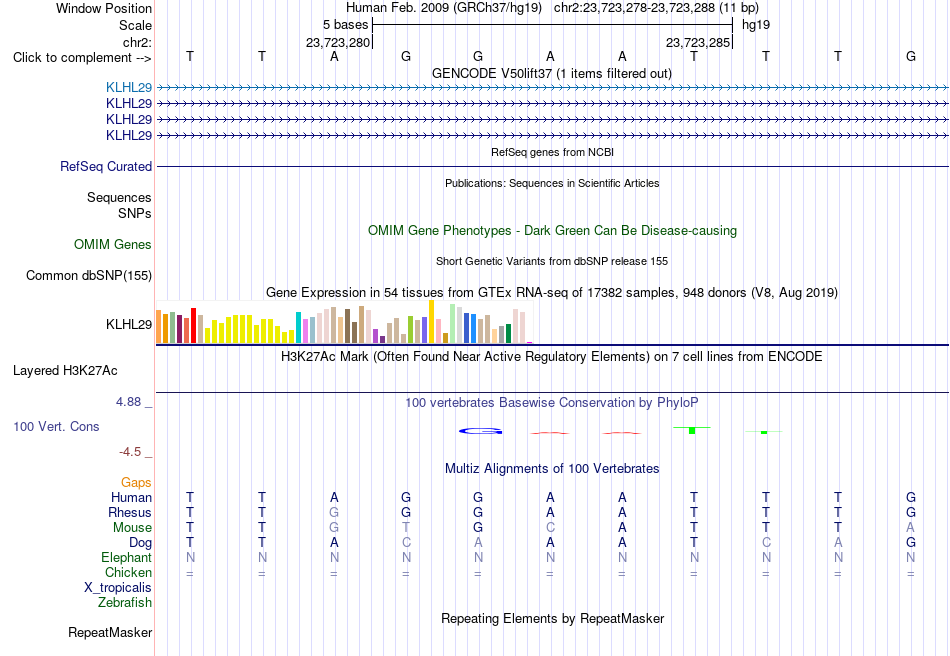Screen dimensions: 950x656
Task: Click the GTEx Gene Expression track title
Action: pyautogui.click(x=551, y=293)
